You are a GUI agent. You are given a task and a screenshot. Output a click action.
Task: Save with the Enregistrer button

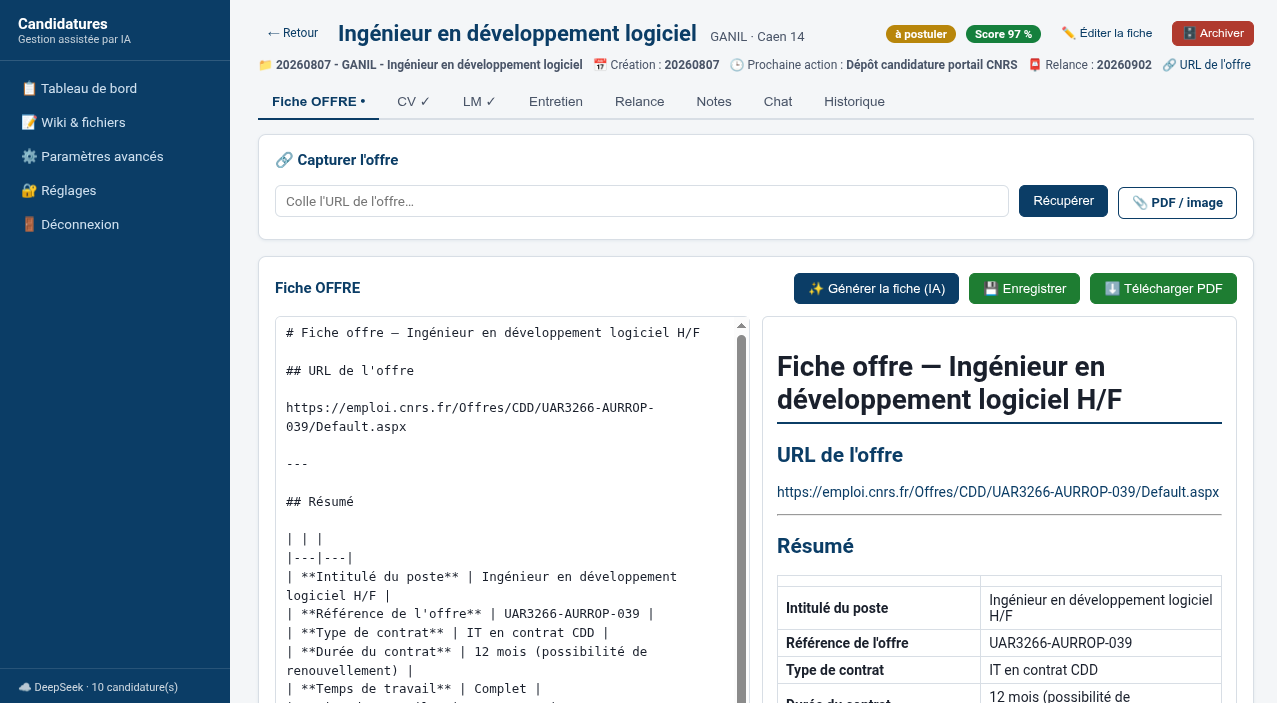(x=1024, y=288)
